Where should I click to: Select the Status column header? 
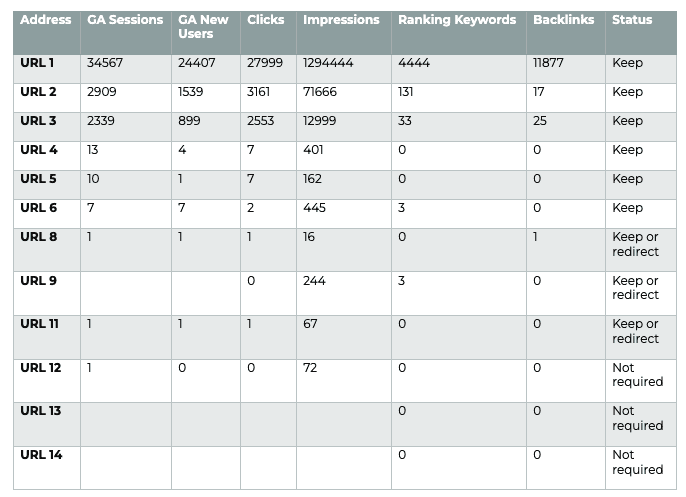632,20
